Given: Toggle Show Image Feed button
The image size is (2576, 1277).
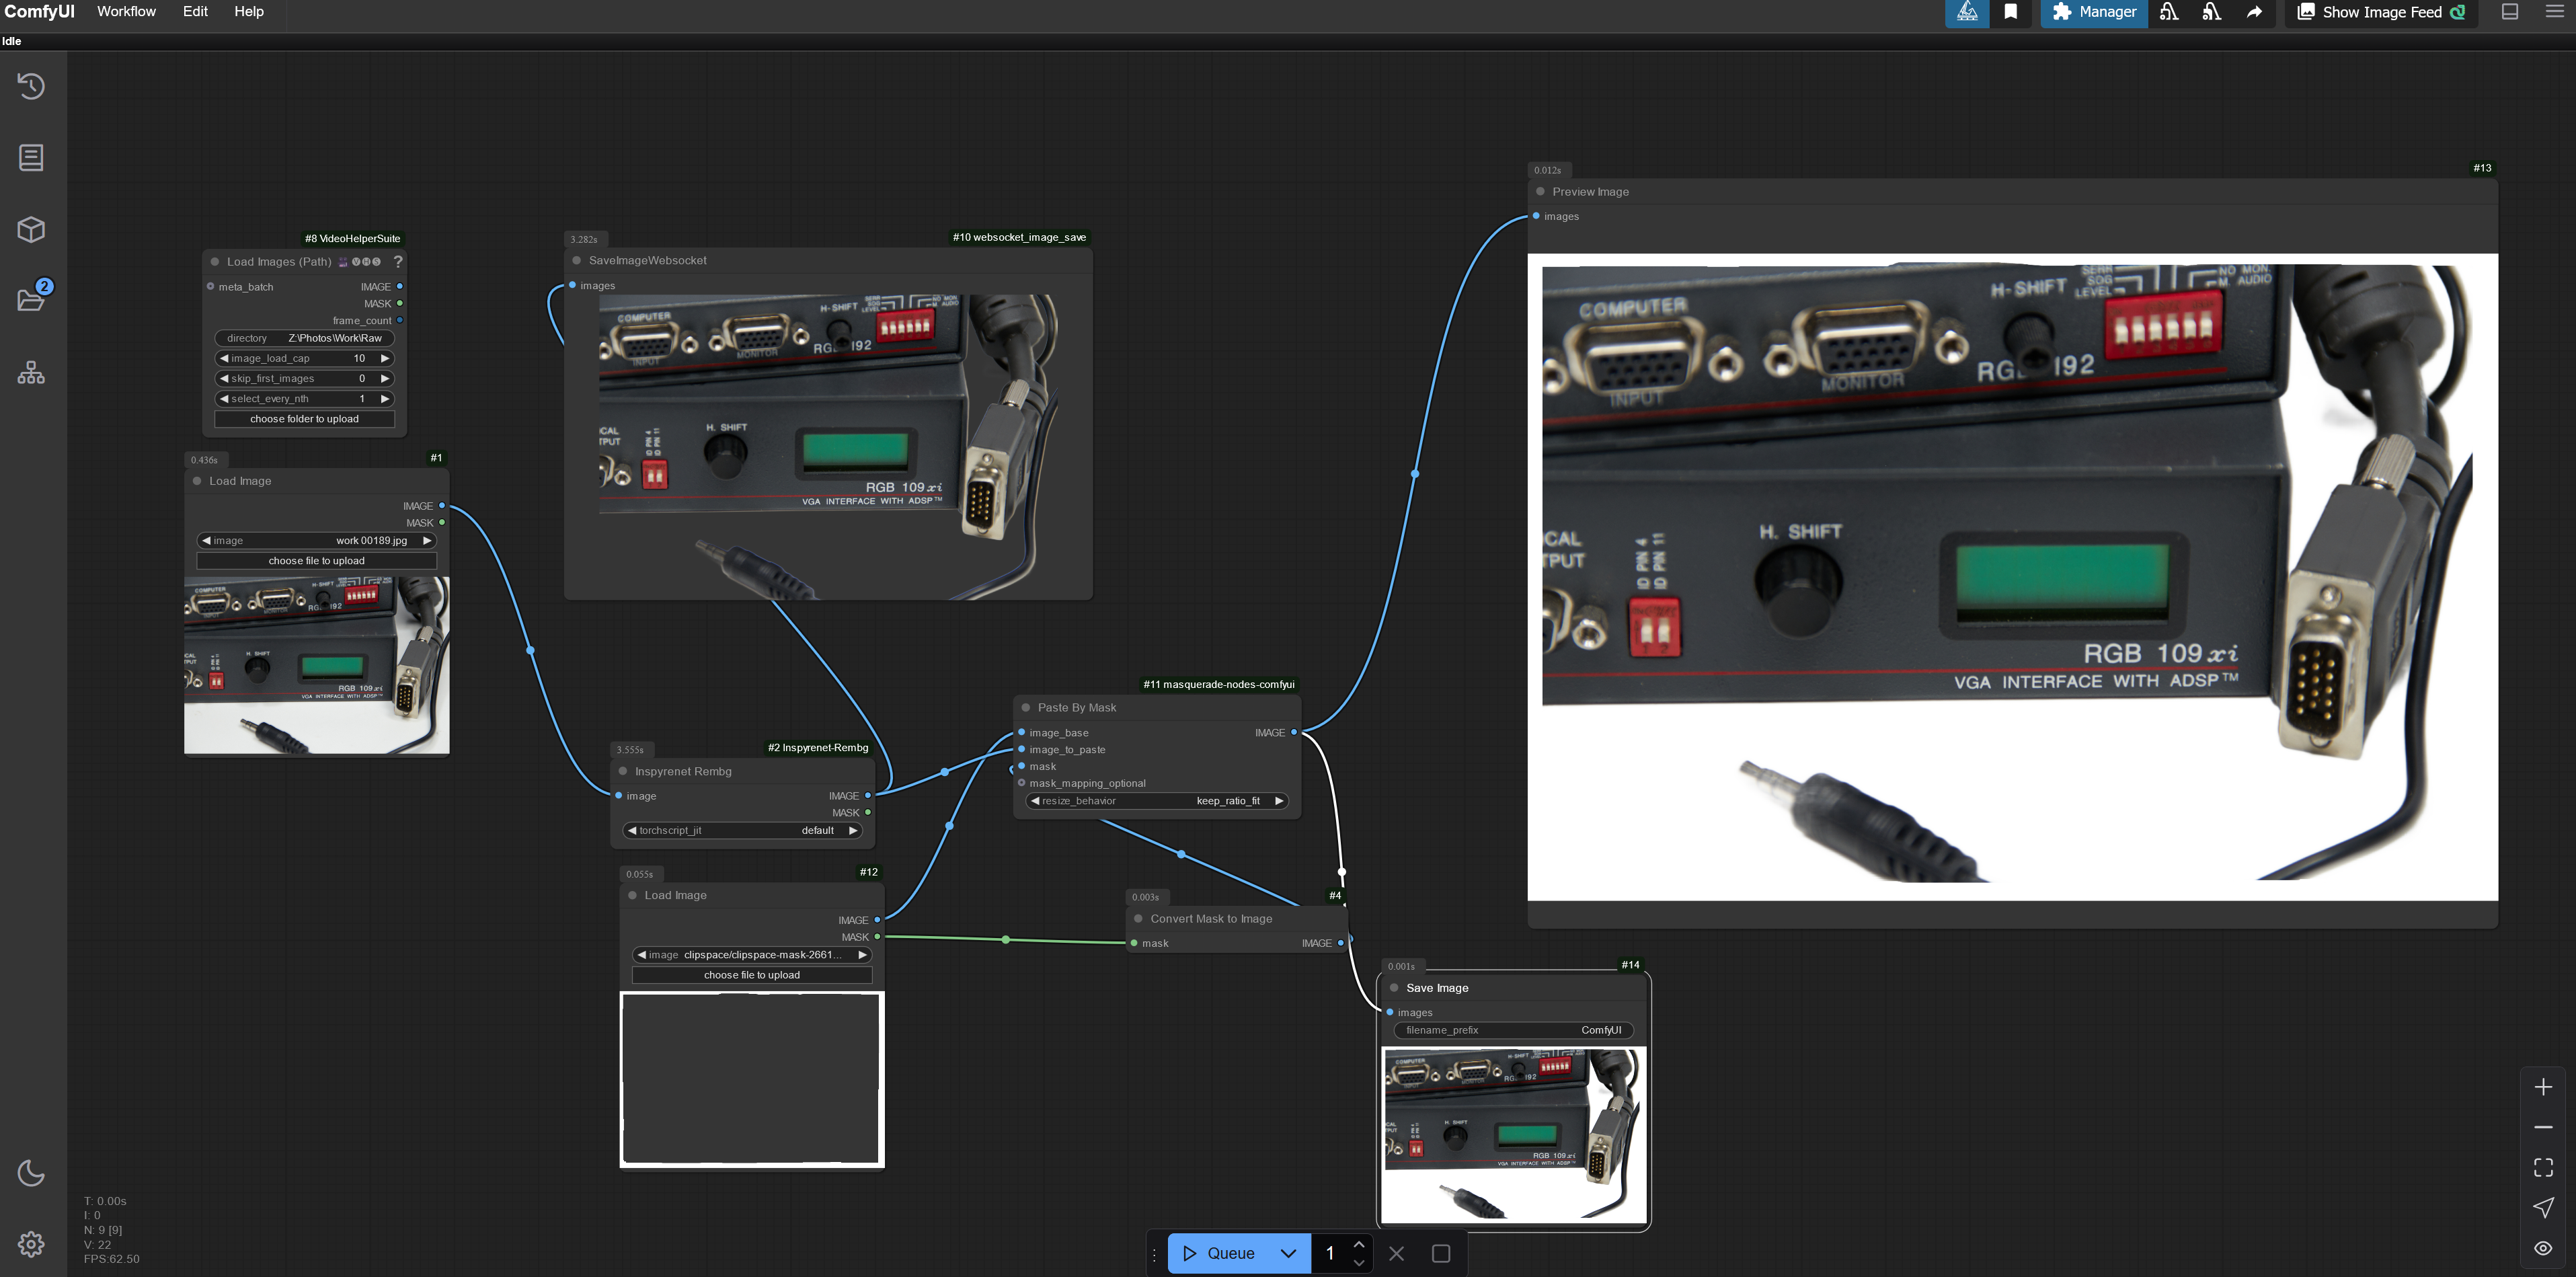Looking at the screenshot, I should click(x=2381, y=12).
